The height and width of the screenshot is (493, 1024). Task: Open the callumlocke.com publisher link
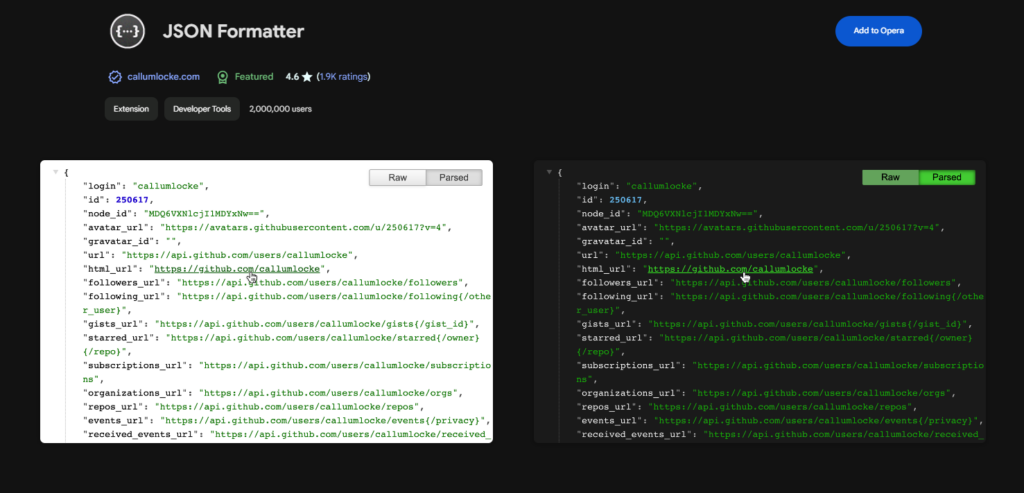coord(163,77)
